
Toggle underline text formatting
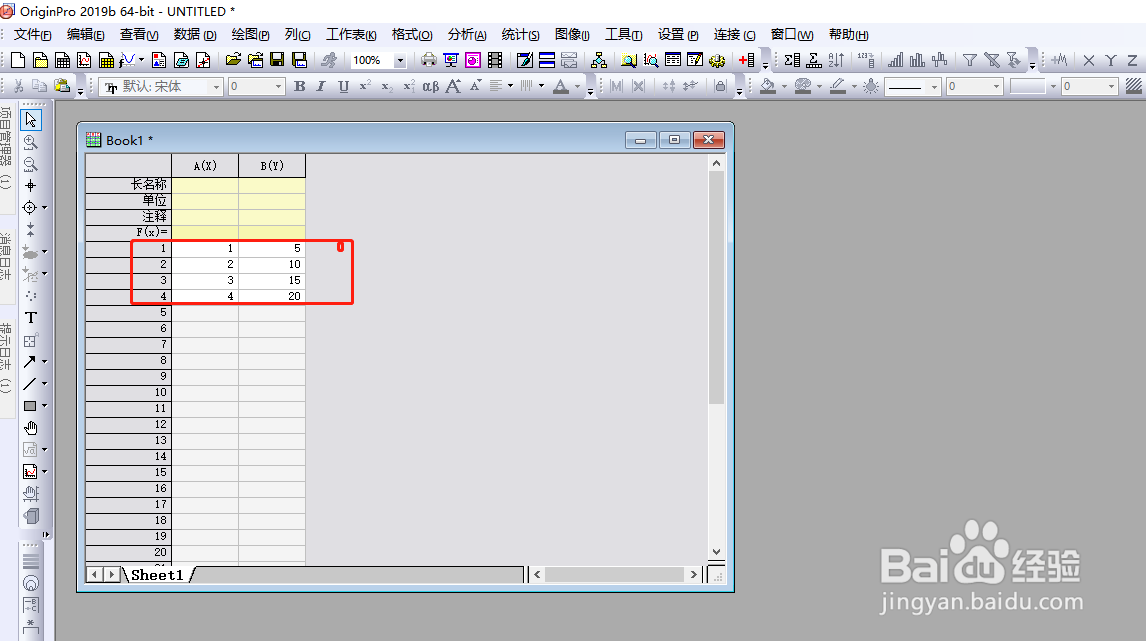click(344, 86)
